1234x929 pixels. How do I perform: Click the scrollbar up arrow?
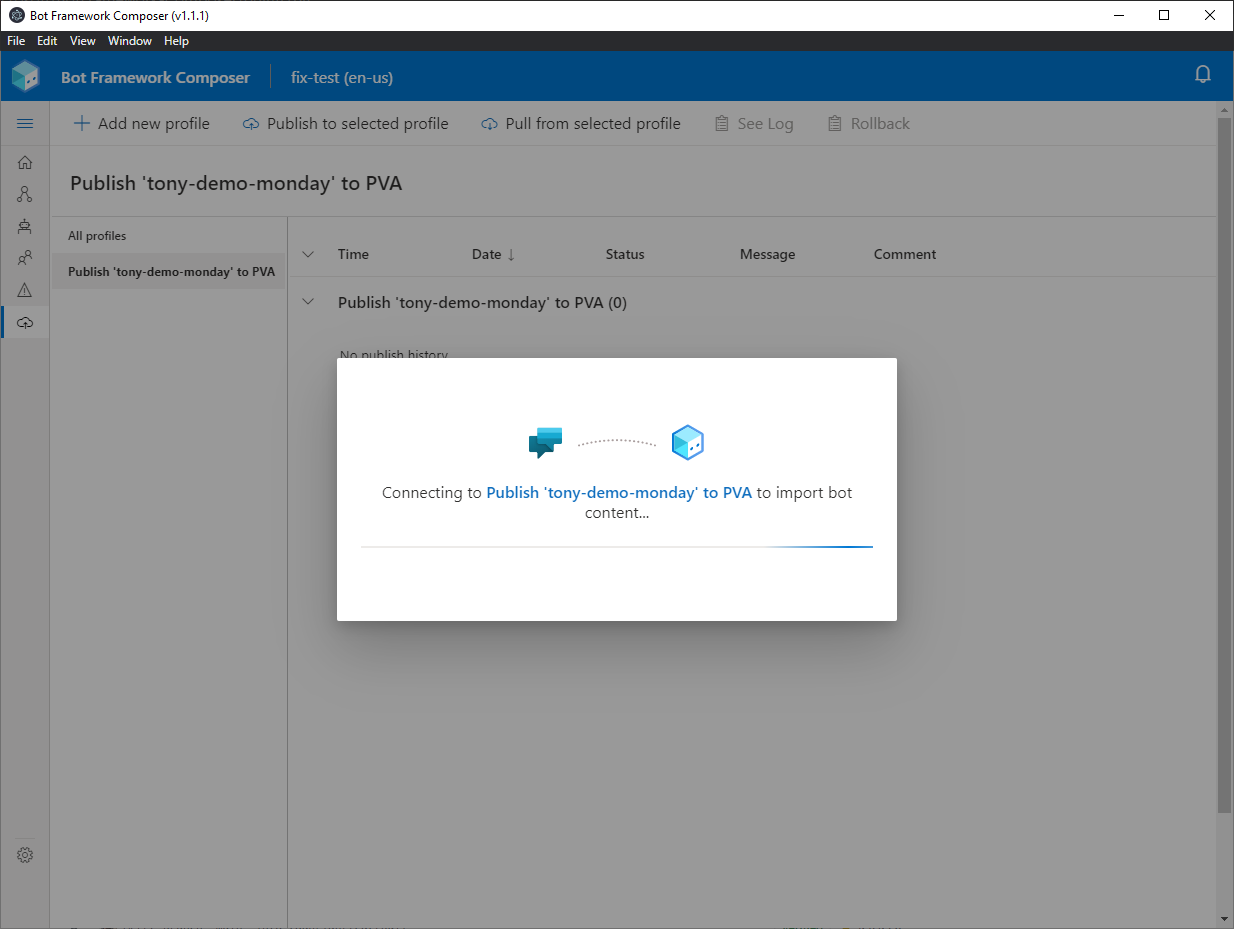coord(1225,109)
